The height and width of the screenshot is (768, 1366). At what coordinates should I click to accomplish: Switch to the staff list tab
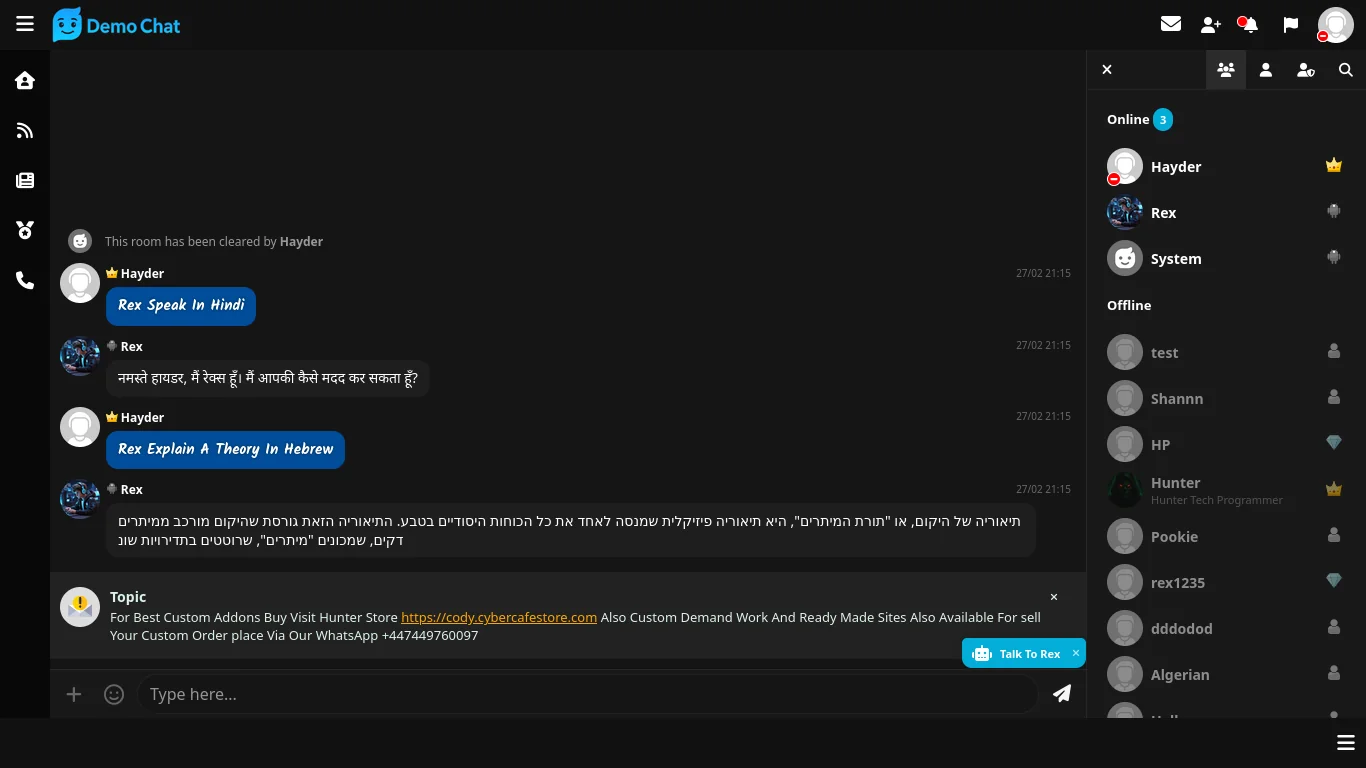click(x=1306, y=70)
